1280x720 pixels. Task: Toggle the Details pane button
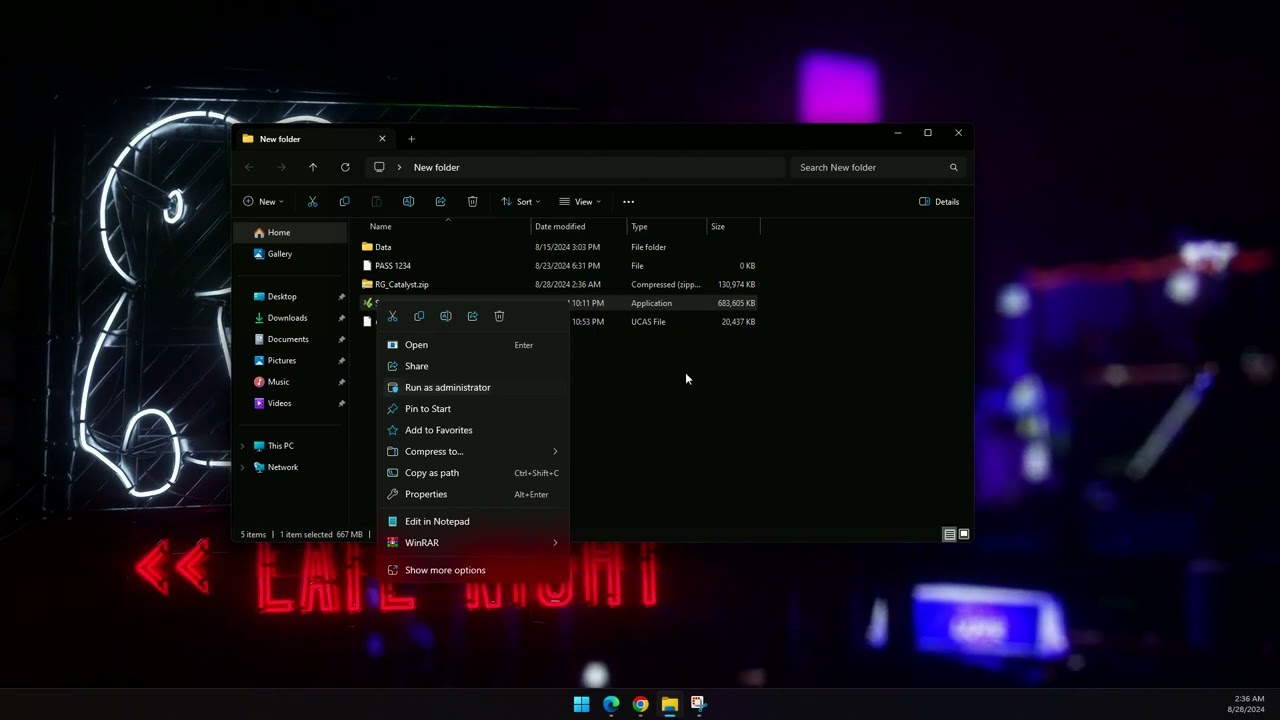939,201
